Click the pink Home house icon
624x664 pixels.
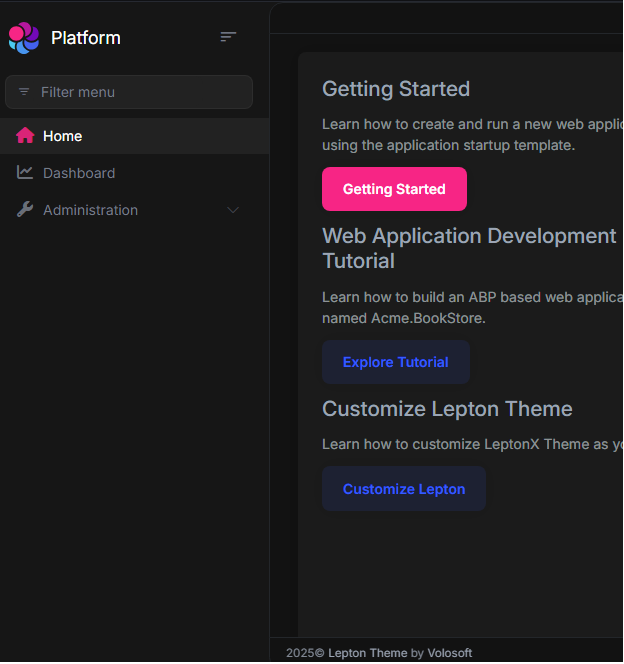point(25,136)
